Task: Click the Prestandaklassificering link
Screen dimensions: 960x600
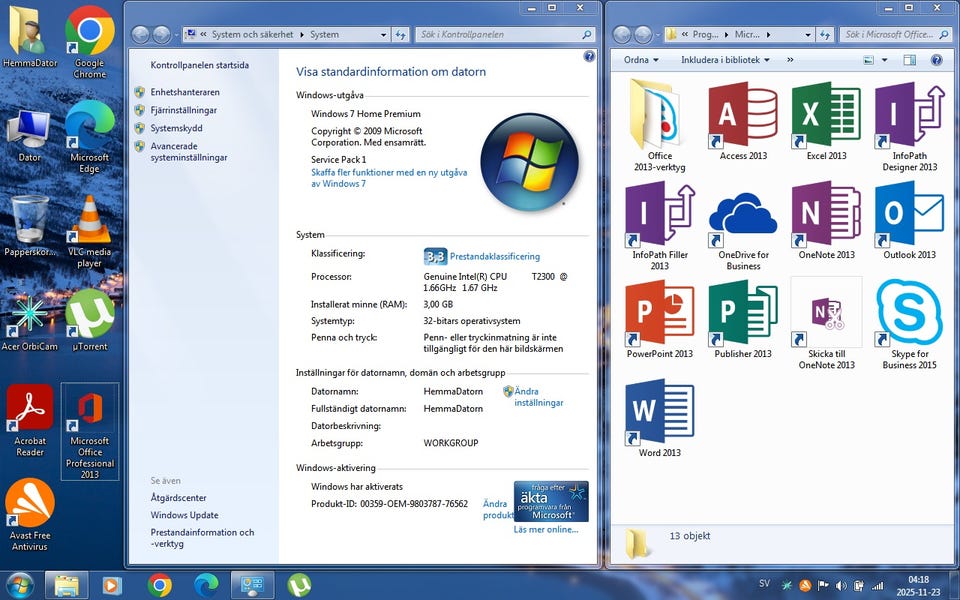Action: pyautogui.click(x=494, y=256)
